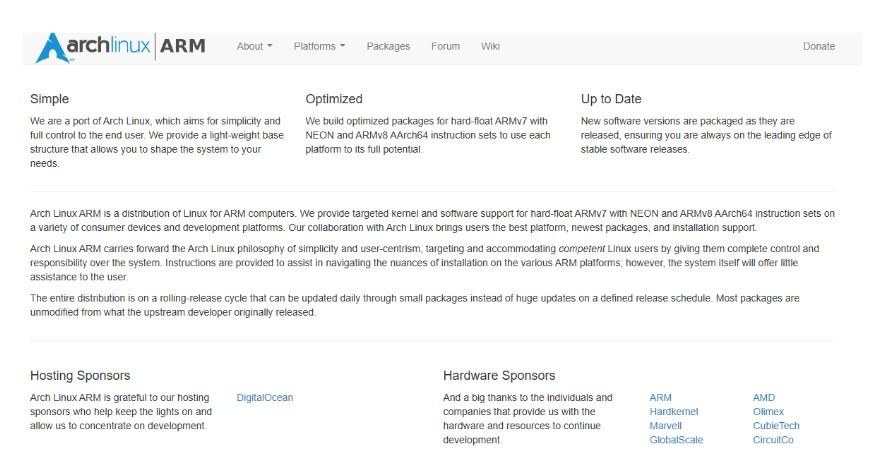Follow the Hardkernel sponsor link
The height and width of the screenshot is (475, 880).
673,412
